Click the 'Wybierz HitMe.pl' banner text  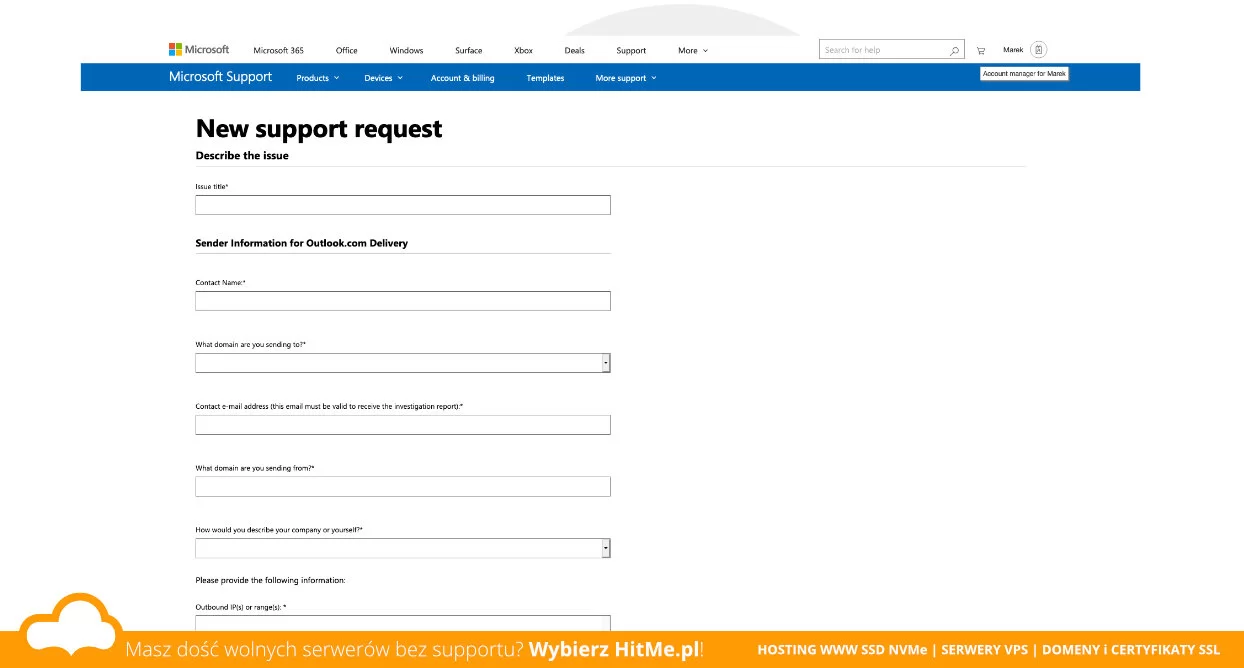(x=614, y=650)
